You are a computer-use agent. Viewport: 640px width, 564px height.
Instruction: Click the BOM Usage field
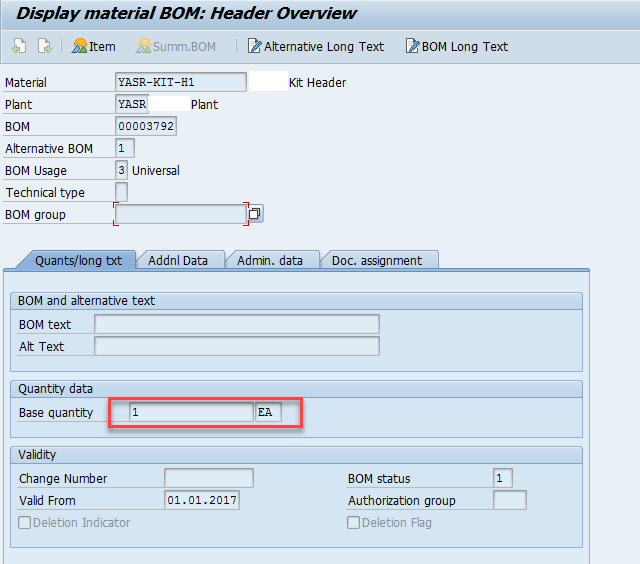(x=121, y=170)
